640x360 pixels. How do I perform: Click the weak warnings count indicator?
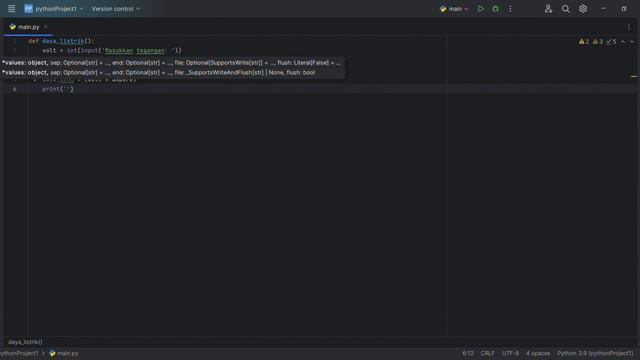point(598,42)
